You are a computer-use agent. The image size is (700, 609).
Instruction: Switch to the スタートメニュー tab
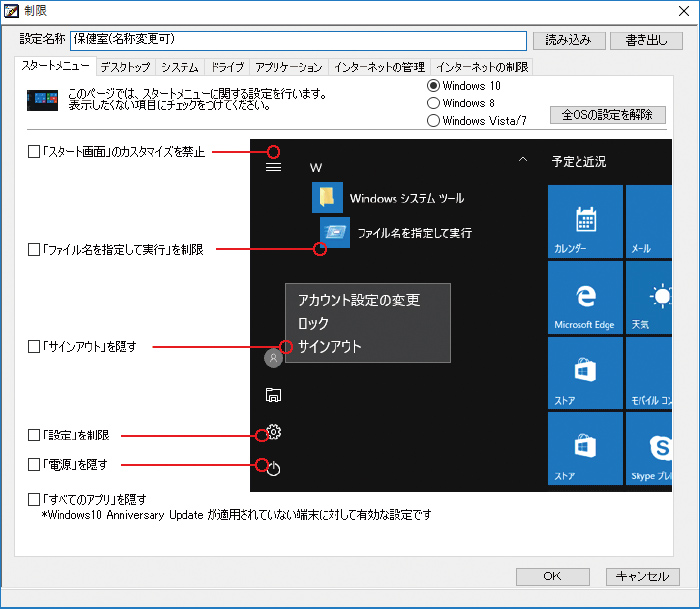pos(55,66)
